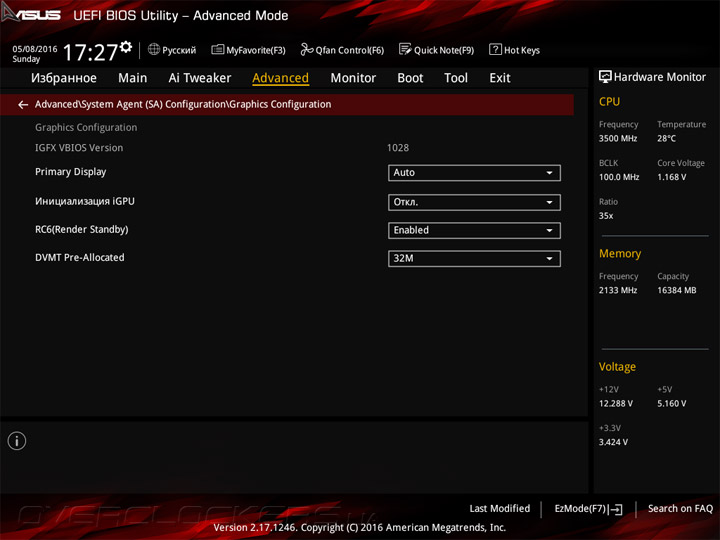
Task: Click the version copyright line
Action: 360,528
